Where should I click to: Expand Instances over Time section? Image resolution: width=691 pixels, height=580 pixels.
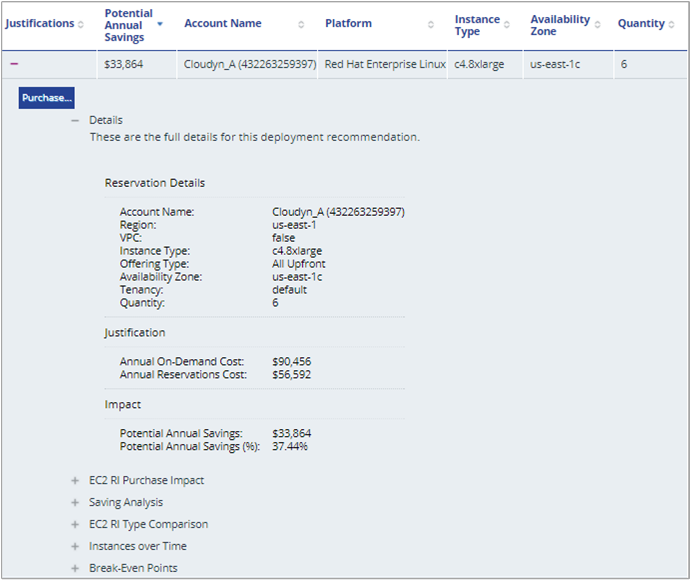click(x=75, y=547)
